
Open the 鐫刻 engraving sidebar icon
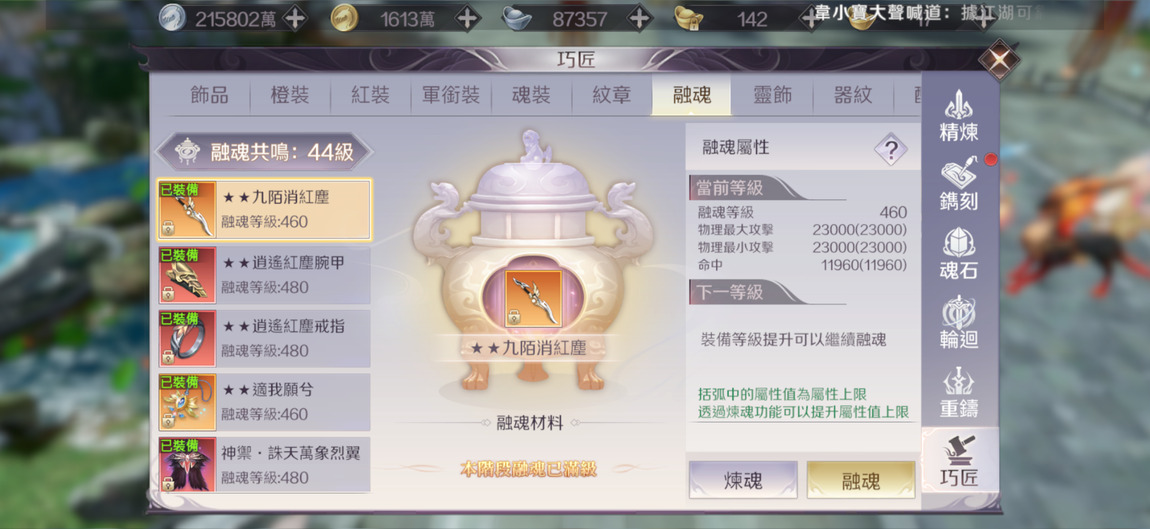point(959,184)
